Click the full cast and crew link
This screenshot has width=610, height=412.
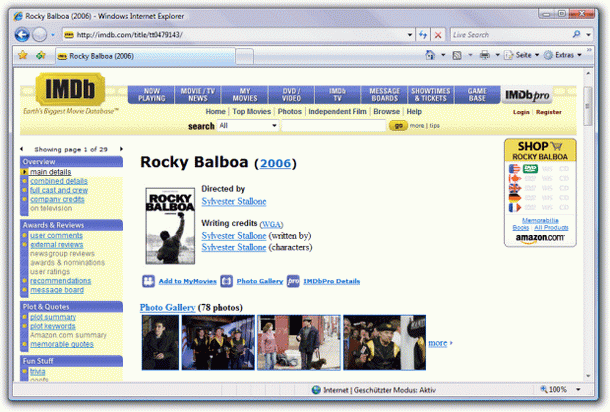point(59,190)
